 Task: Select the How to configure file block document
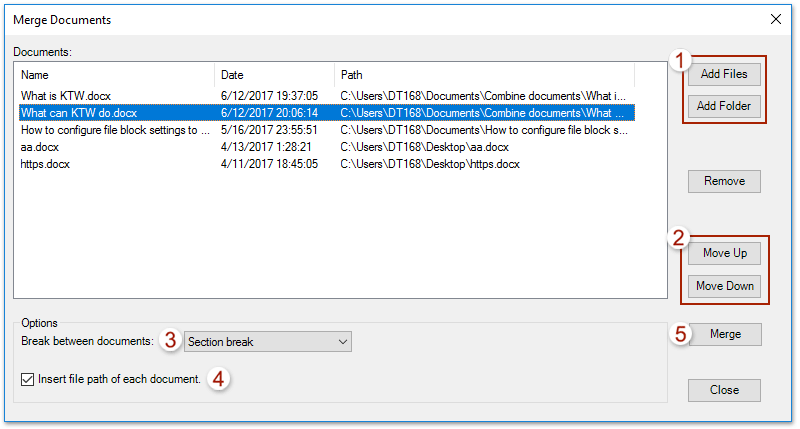[x=115, y=130]
